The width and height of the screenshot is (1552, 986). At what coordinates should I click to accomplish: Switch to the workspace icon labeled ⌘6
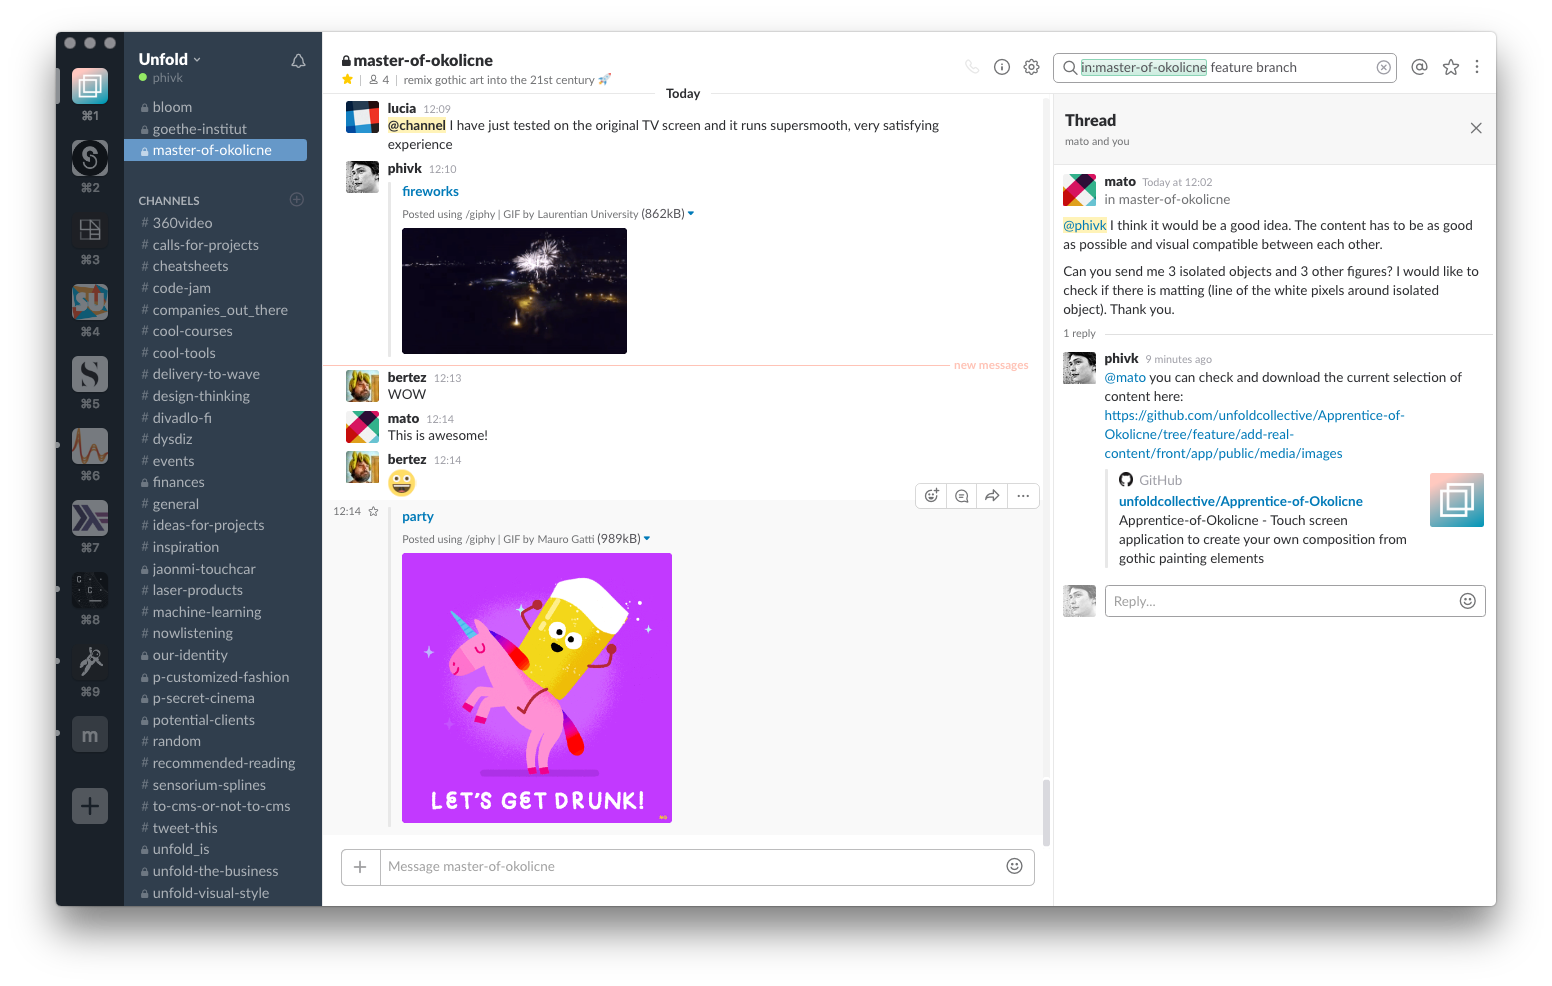point(90,447)
